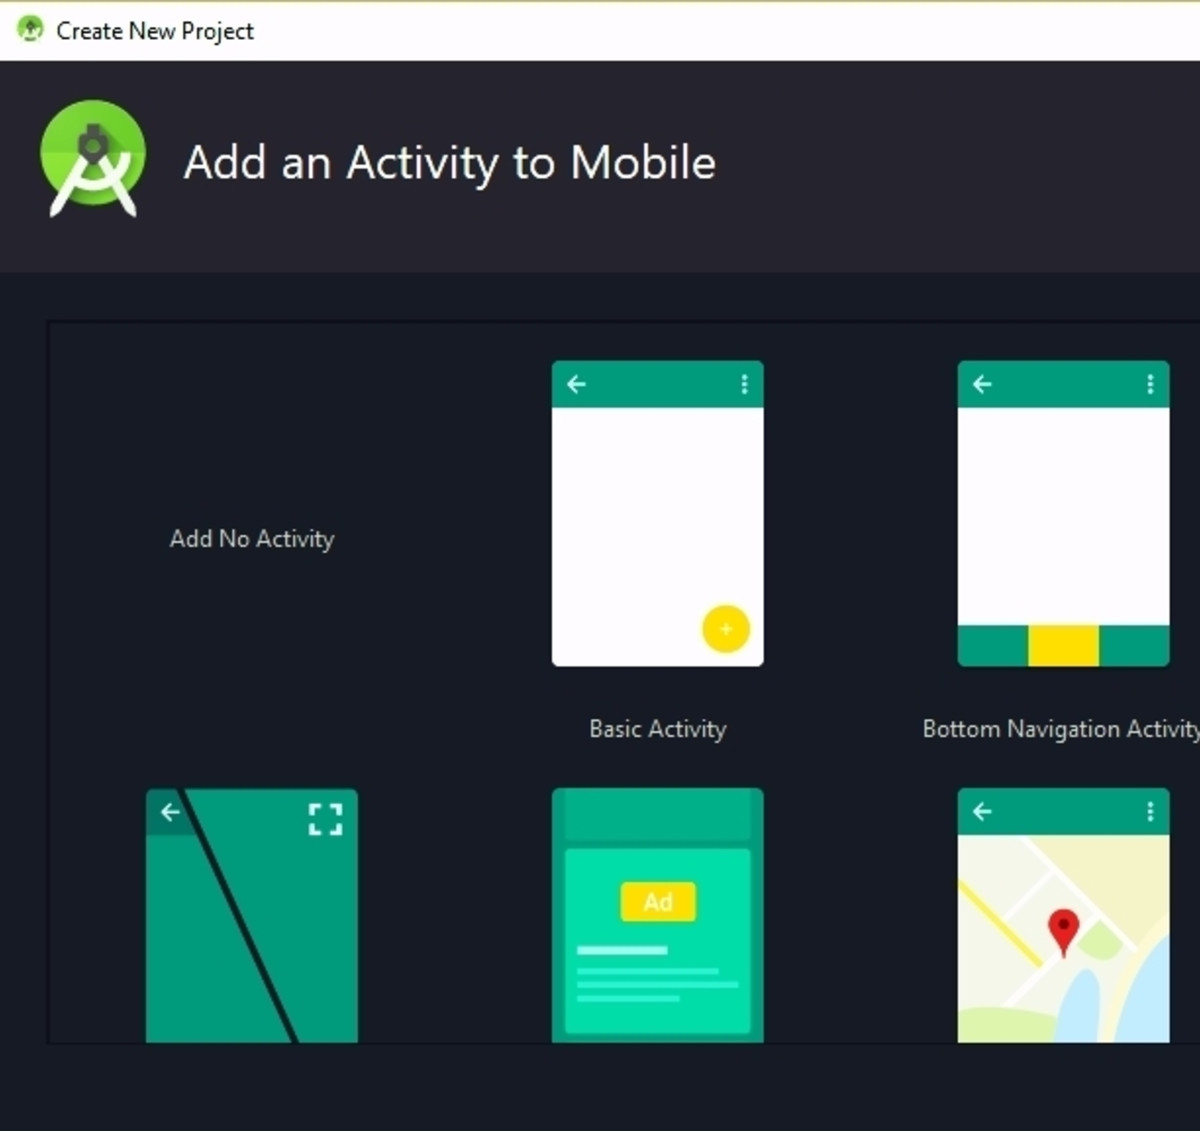Click overflow dots in map activity preview
The image size is (1200, 1131).
(1150, 811)
